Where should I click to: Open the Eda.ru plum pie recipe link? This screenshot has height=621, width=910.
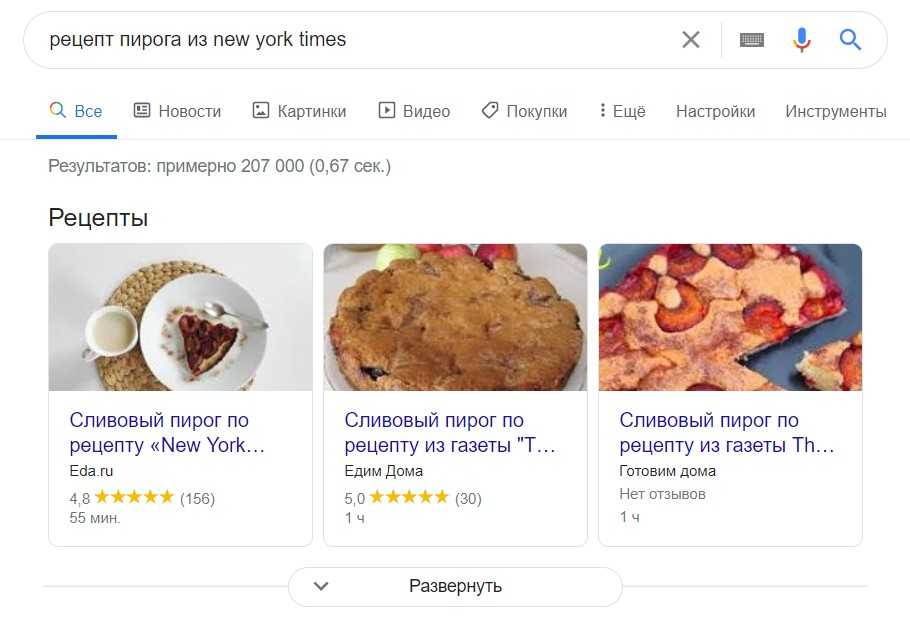click(167, 432)
